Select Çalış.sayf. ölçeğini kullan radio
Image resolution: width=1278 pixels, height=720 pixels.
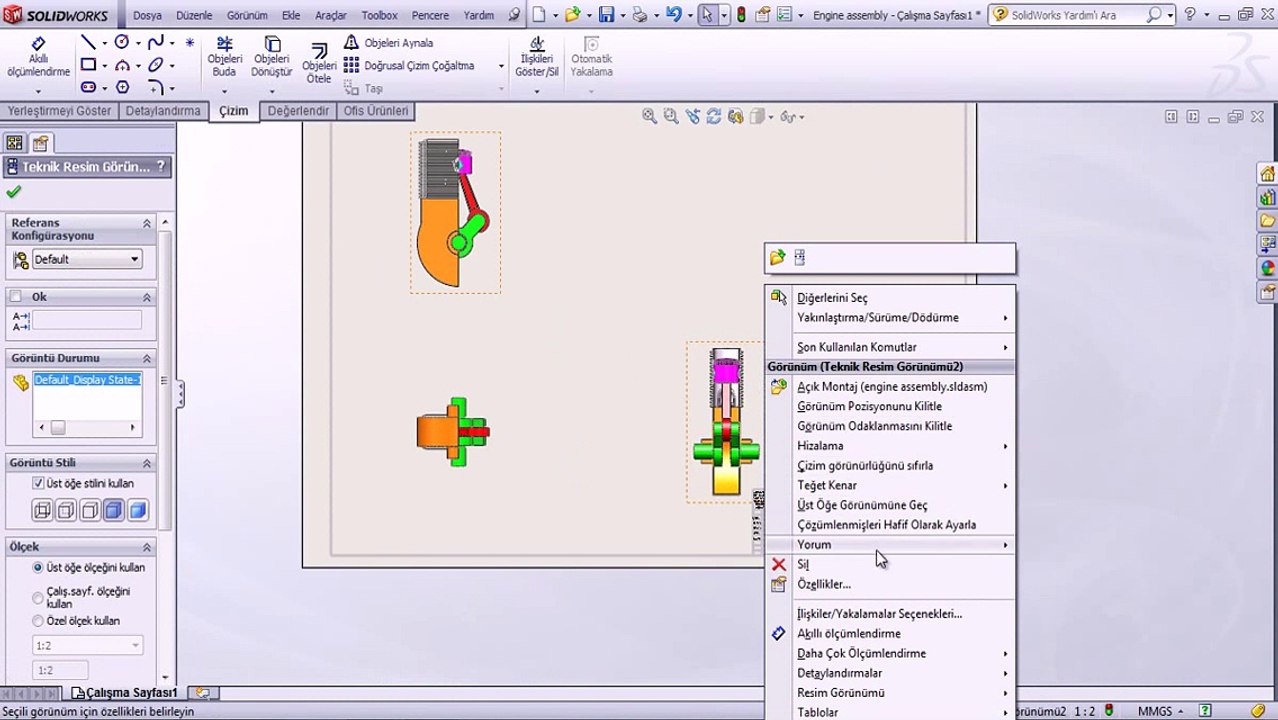point(38,597)
